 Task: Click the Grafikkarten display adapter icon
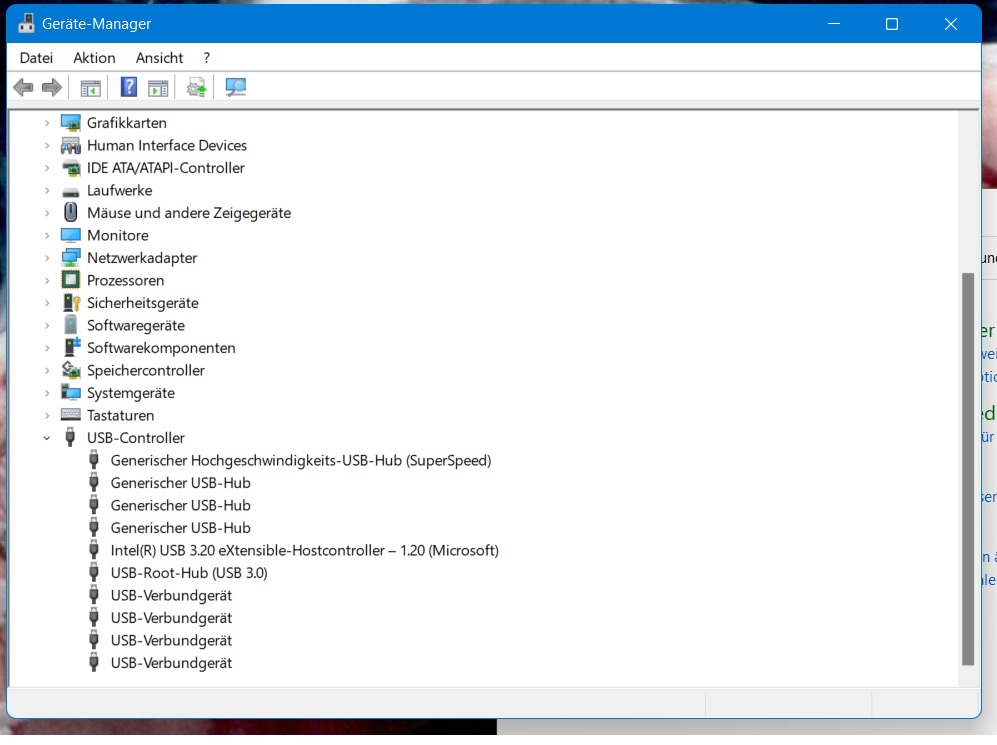71,123
